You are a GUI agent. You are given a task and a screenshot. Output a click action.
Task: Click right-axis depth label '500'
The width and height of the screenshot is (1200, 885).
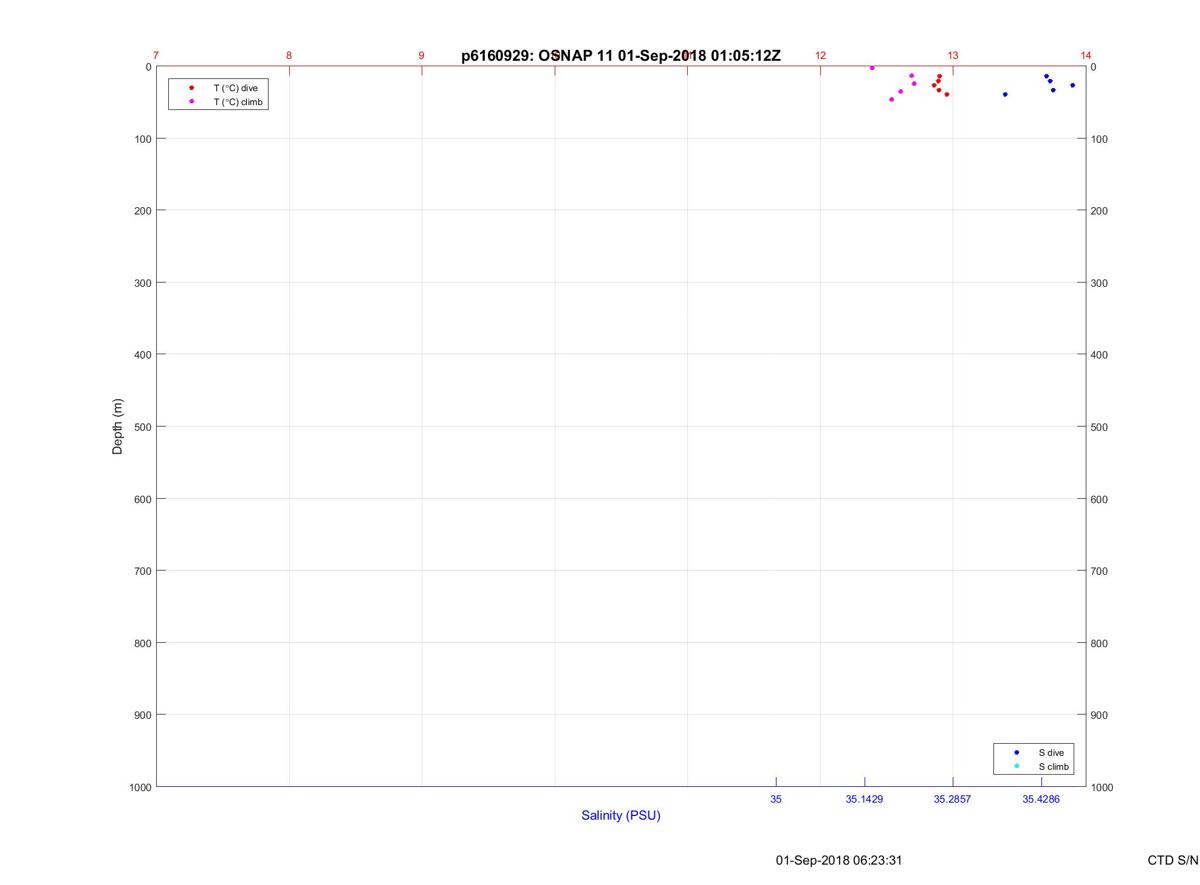point(1100,427)
